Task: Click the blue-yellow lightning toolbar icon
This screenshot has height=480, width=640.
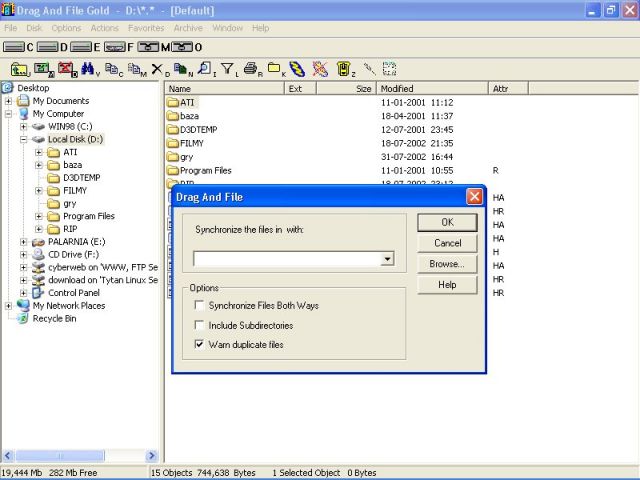Action: point(297,69)
